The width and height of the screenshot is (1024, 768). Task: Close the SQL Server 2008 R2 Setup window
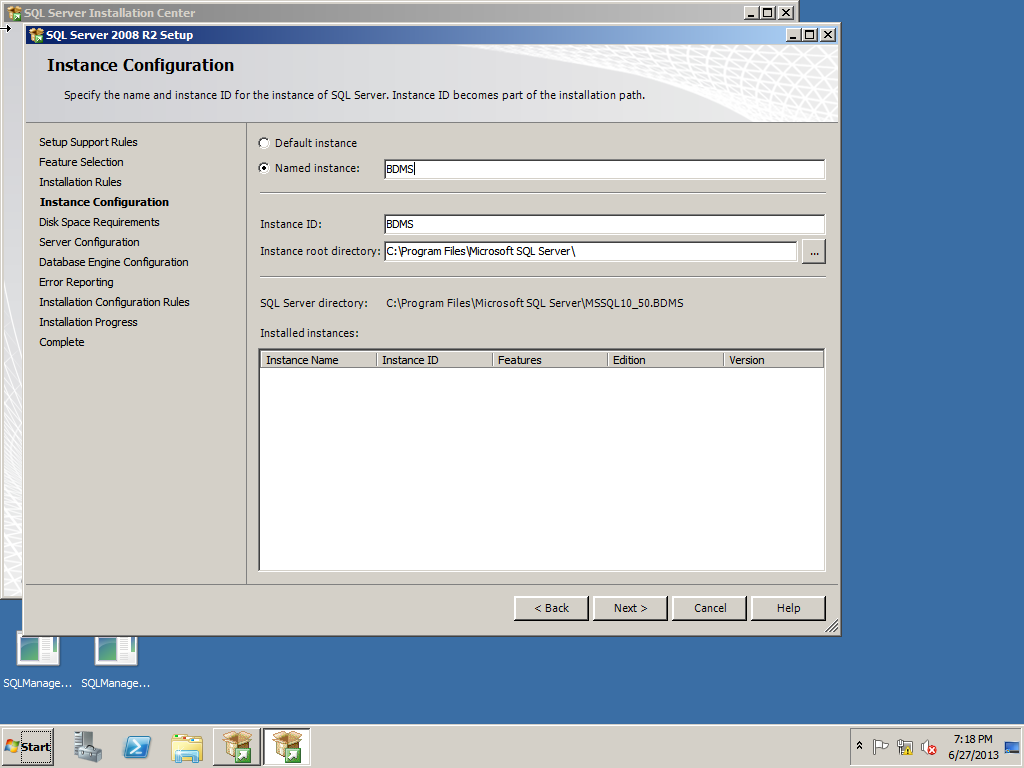point(827,35)
